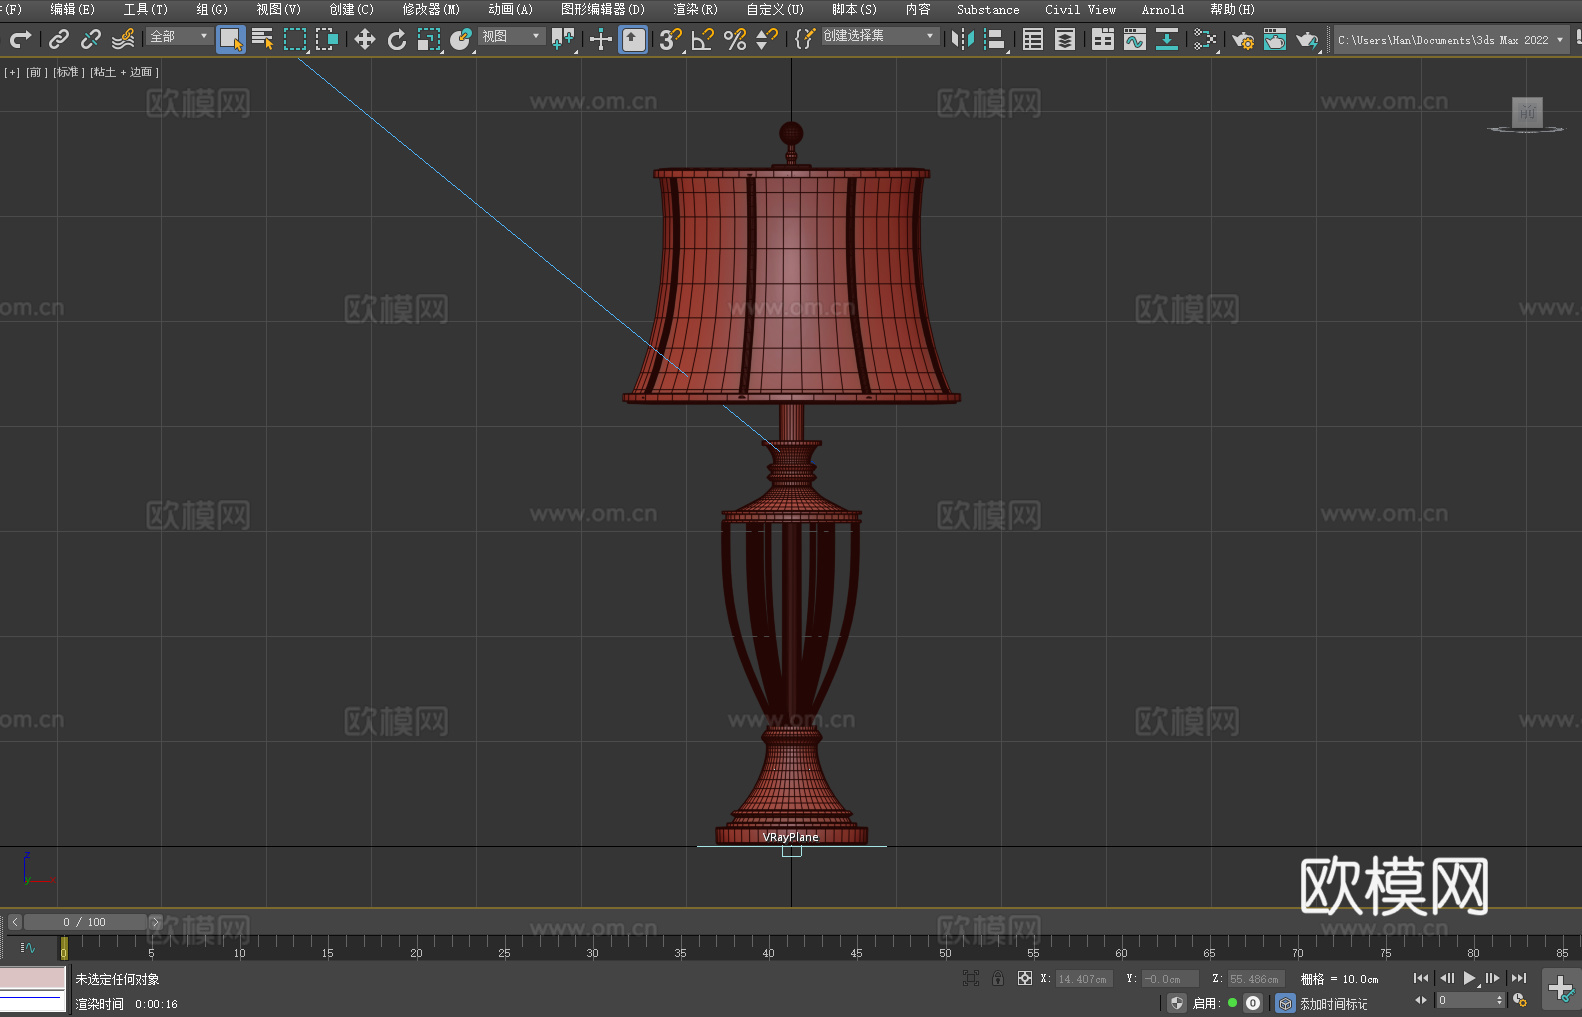Toggle the selection lock padlock
The image size is (1582, 1017).
pyautogui.click(x=998, y=979)
